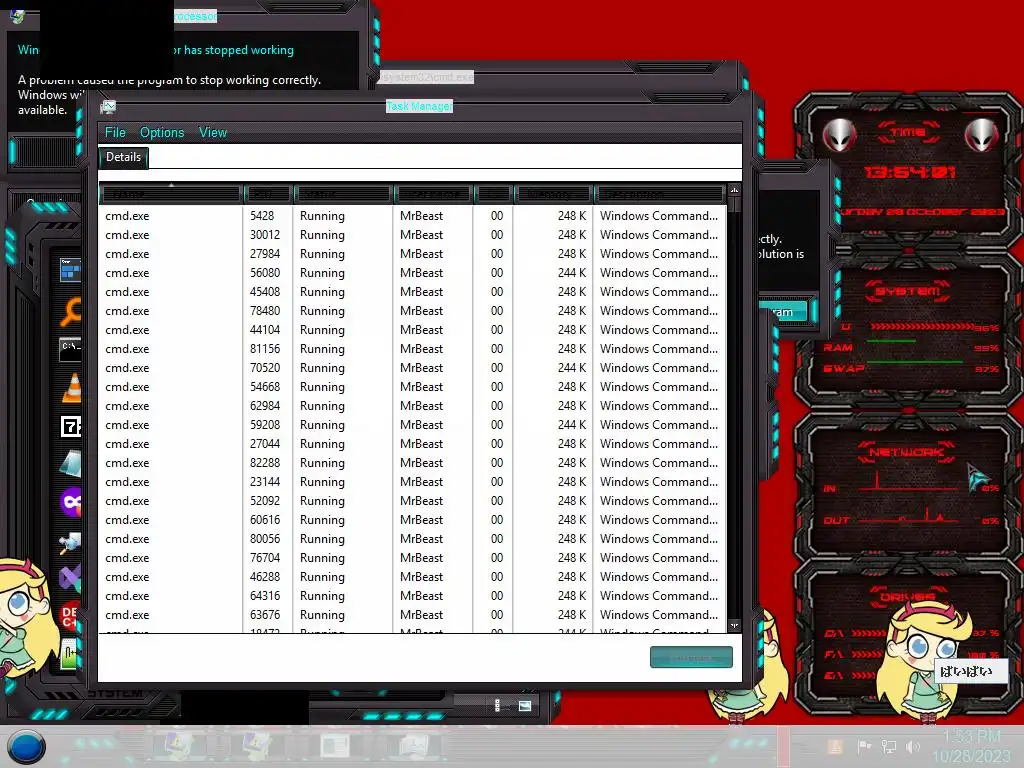Select the process with PID 76704
The height and width of the screenshot is (768, 1024).
(x=412, y=558)
